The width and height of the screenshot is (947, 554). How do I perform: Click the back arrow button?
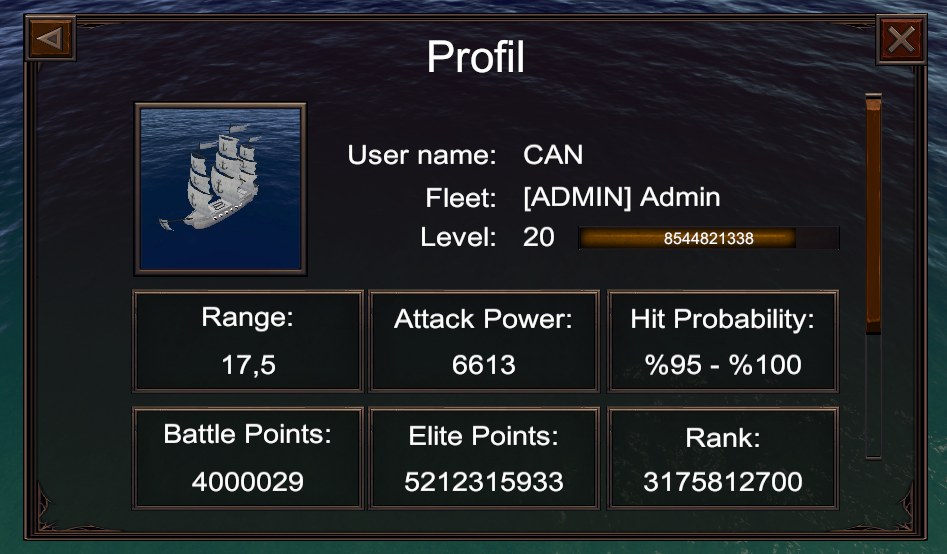[x=50, y=39]
